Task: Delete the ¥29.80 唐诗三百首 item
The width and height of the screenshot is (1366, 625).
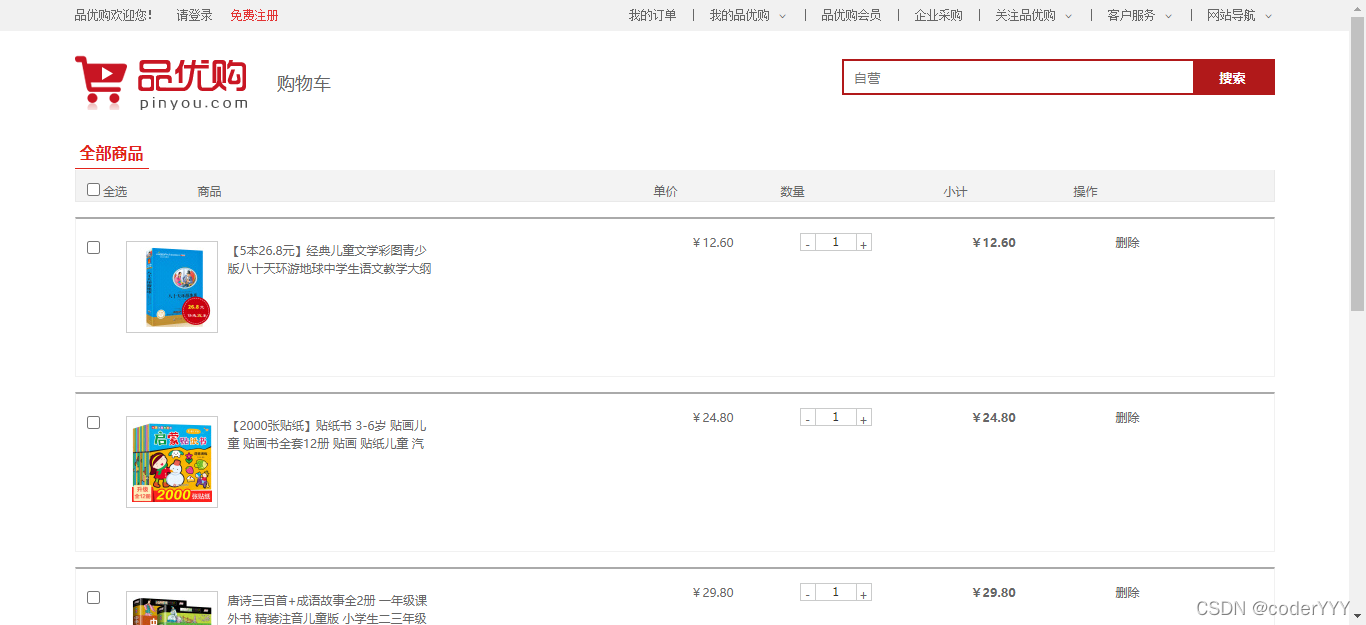Action: click(x=1127, y=592)
